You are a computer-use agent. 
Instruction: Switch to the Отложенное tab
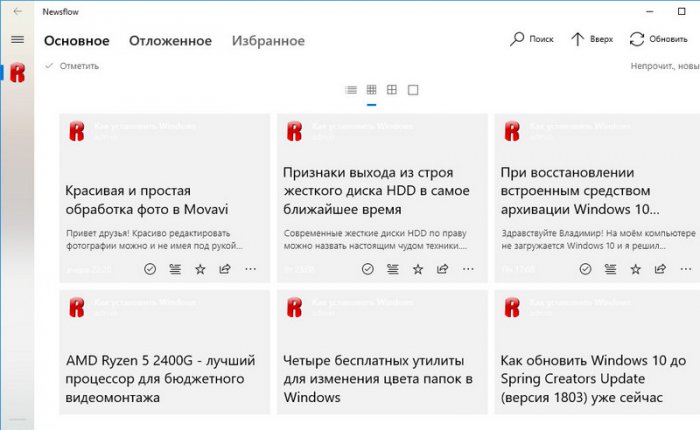coord(170,41)
